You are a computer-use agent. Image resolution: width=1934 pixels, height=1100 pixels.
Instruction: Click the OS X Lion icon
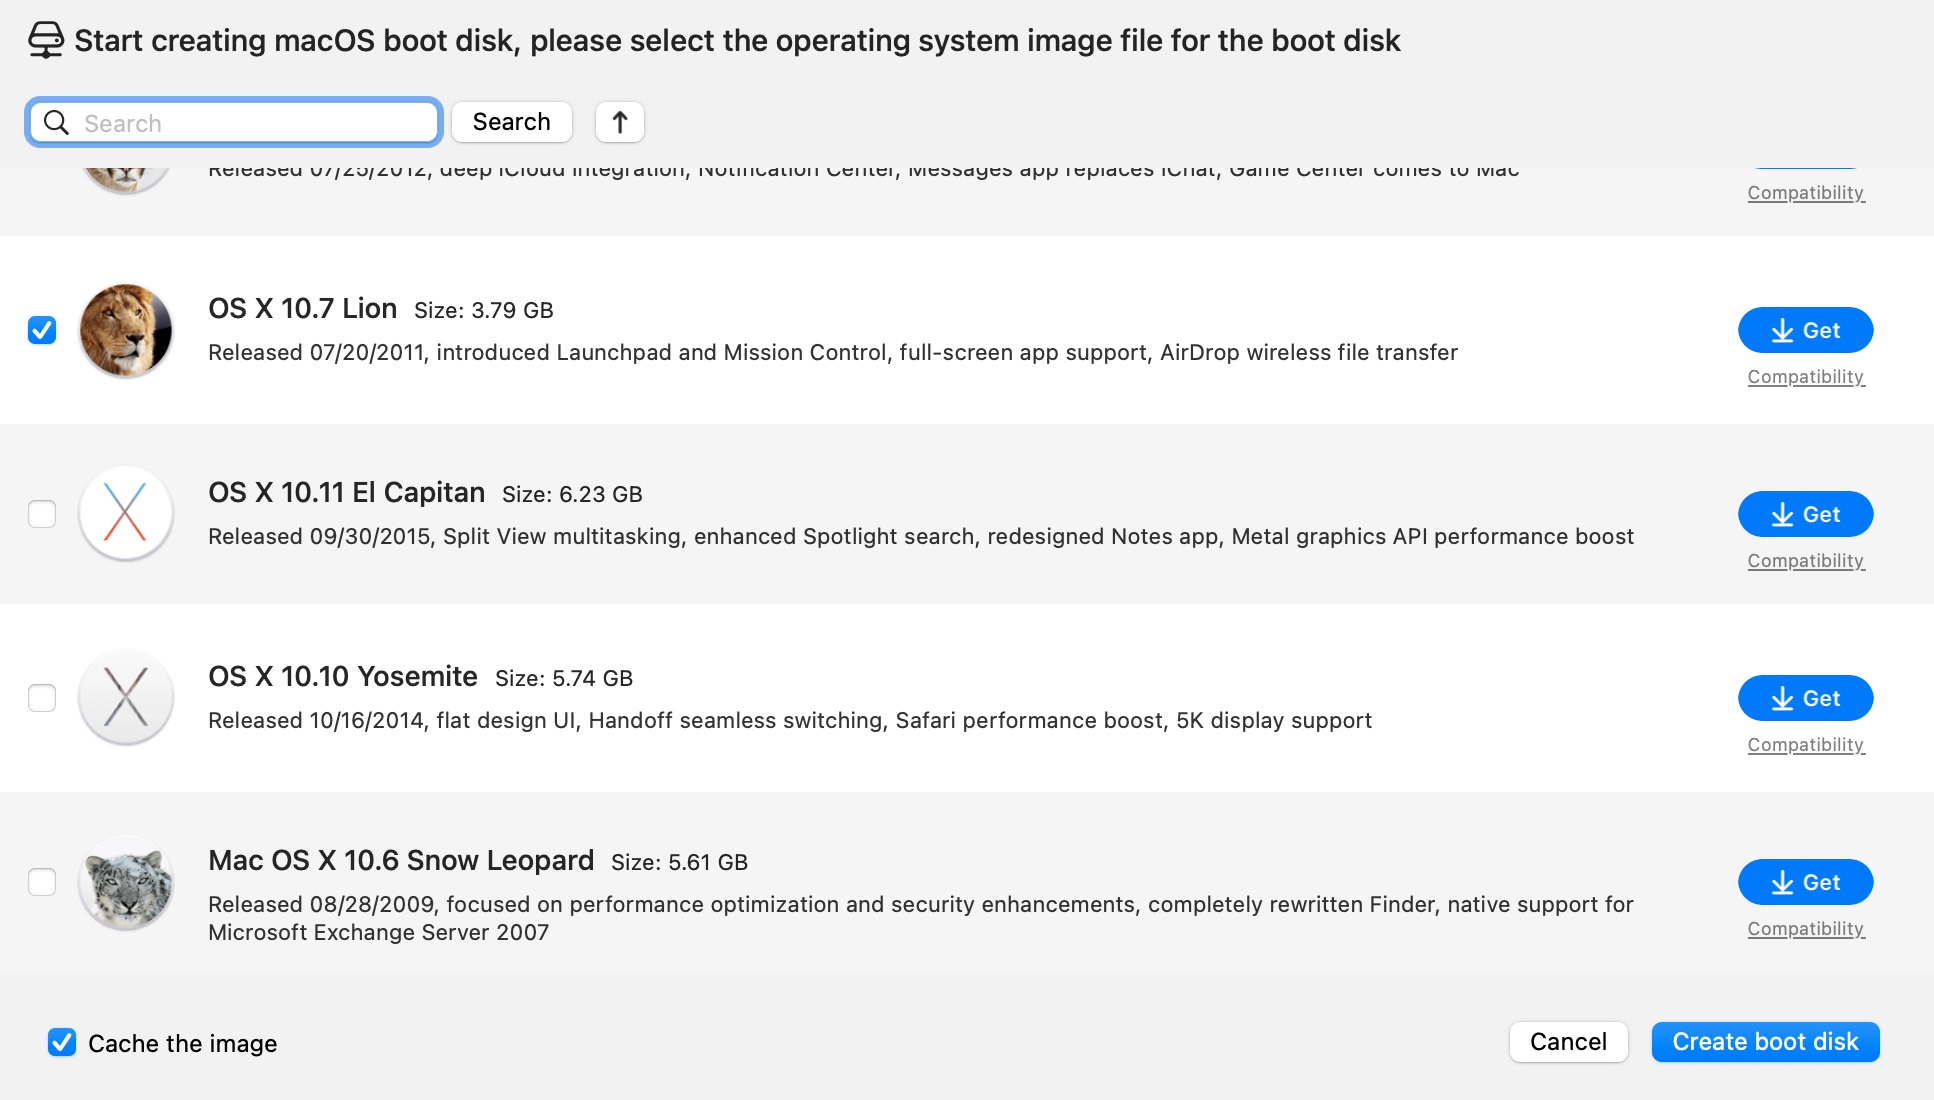pyautogui.click(x=126, y=330)
